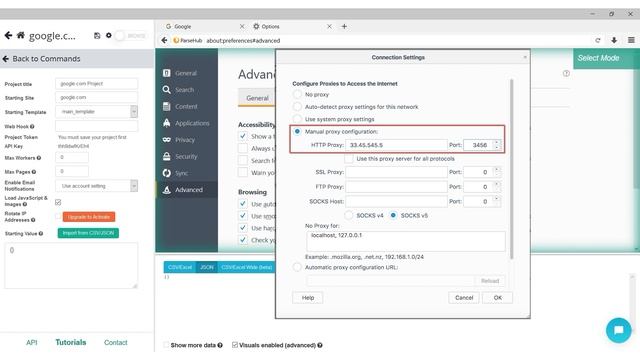The width and height of the screenshot is (640, 360).
Task: Toggle Load JavaScript & Images checkbox
Action: pyautogui.click(x=58, y=202)
